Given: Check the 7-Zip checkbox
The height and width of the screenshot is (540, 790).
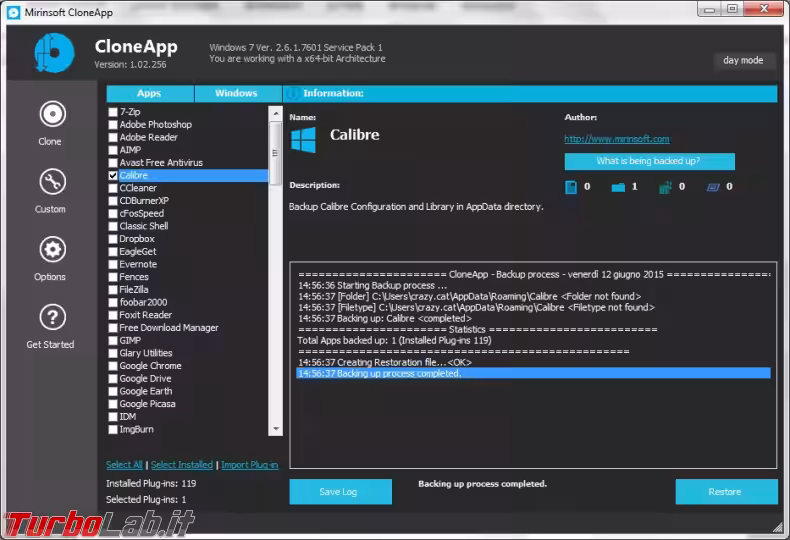Looking at the screenshot, I should pyautogui.click(x=113, y=112).
